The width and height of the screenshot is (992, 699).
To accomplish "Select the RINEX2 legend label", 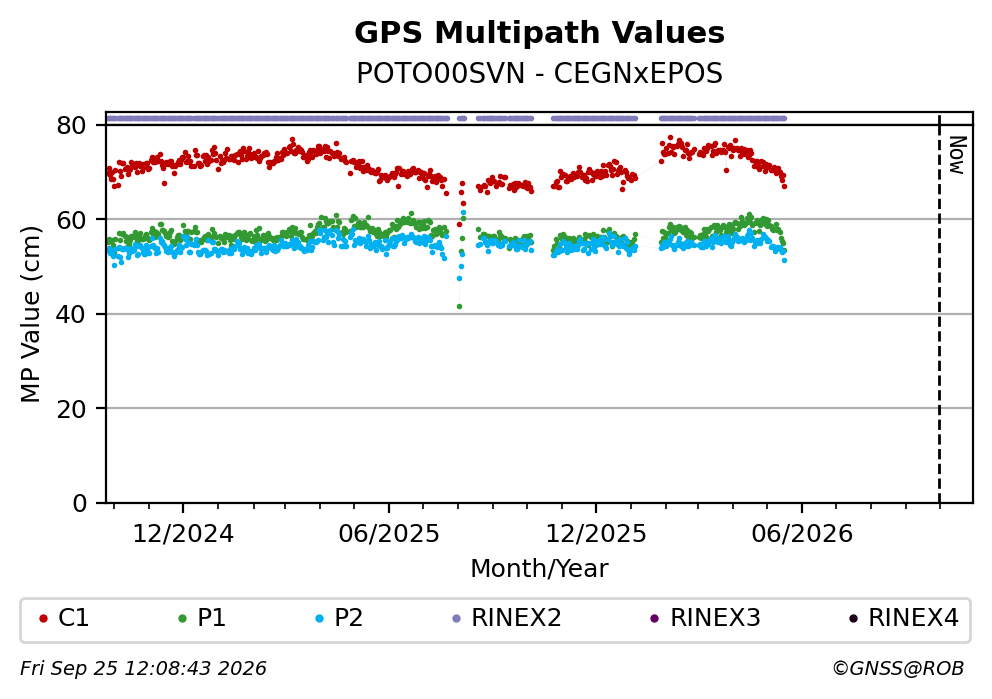I will 516,618.
